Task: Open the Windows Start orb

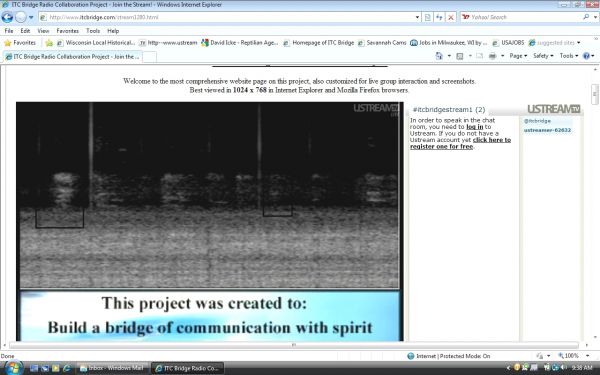Action: 13,368
